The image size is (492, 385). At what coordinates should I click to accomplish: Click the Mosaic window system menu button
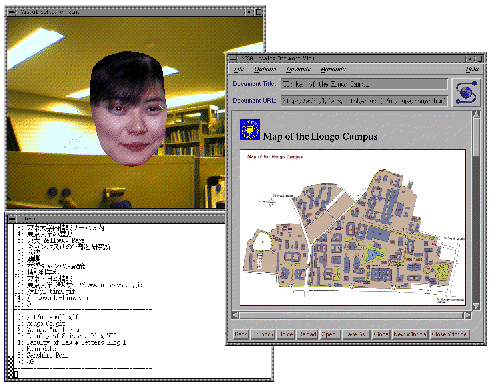(232, 59)
